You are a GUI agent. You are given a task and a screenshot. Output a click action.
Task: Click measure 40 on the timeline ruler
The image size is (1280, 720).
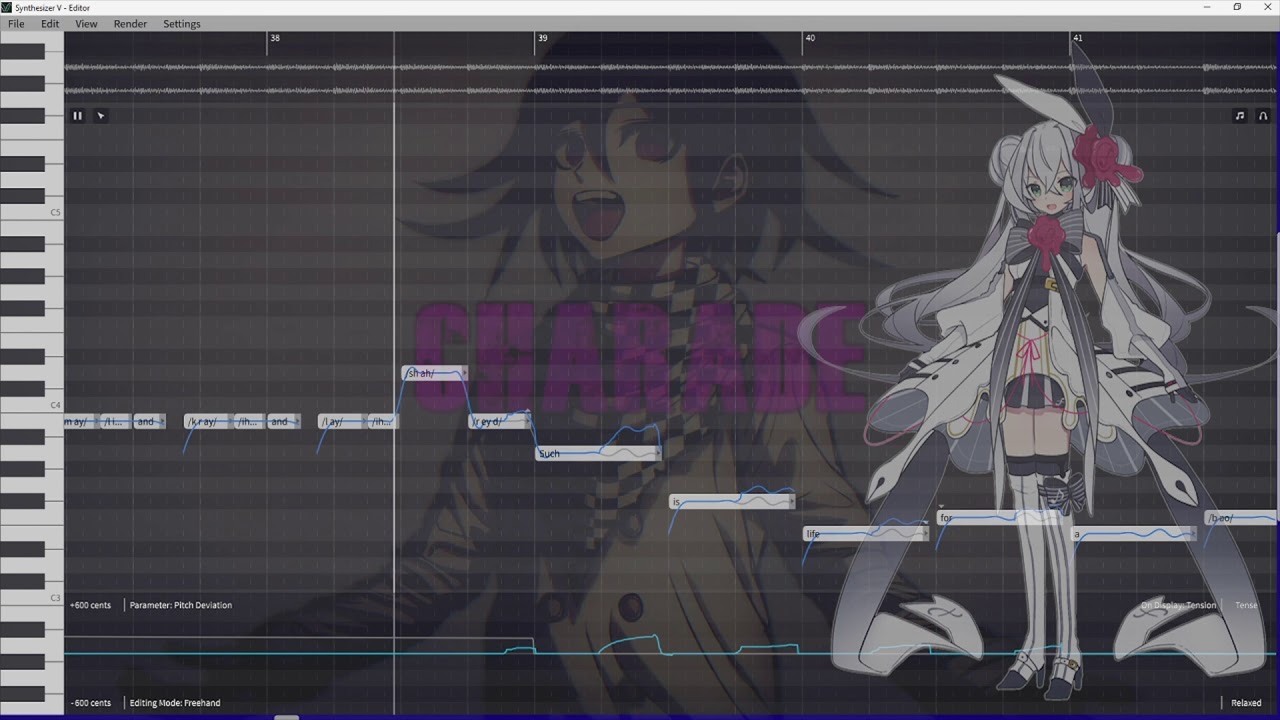coord(810,38)
